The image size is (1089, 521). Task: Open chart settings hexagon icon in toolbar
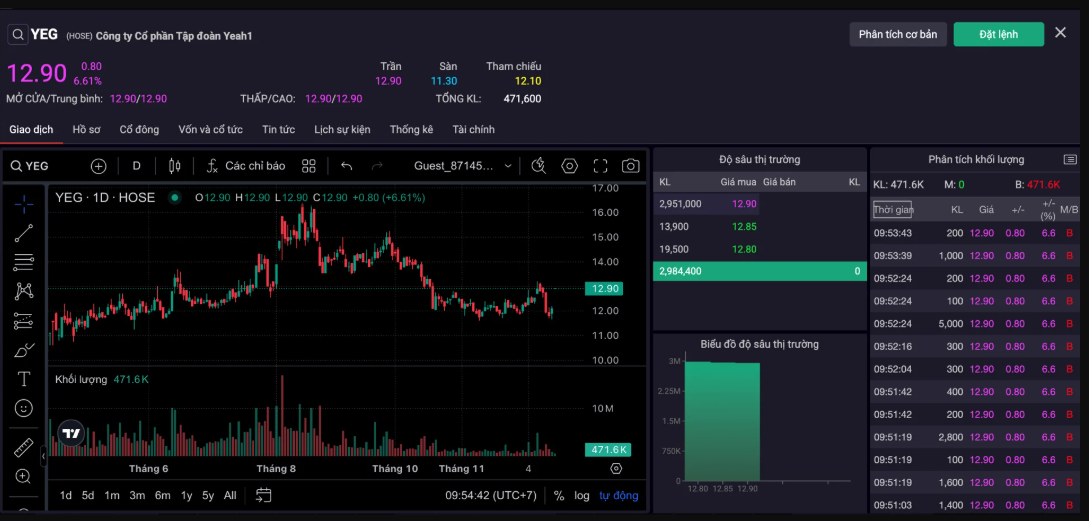tap(570, 166)
